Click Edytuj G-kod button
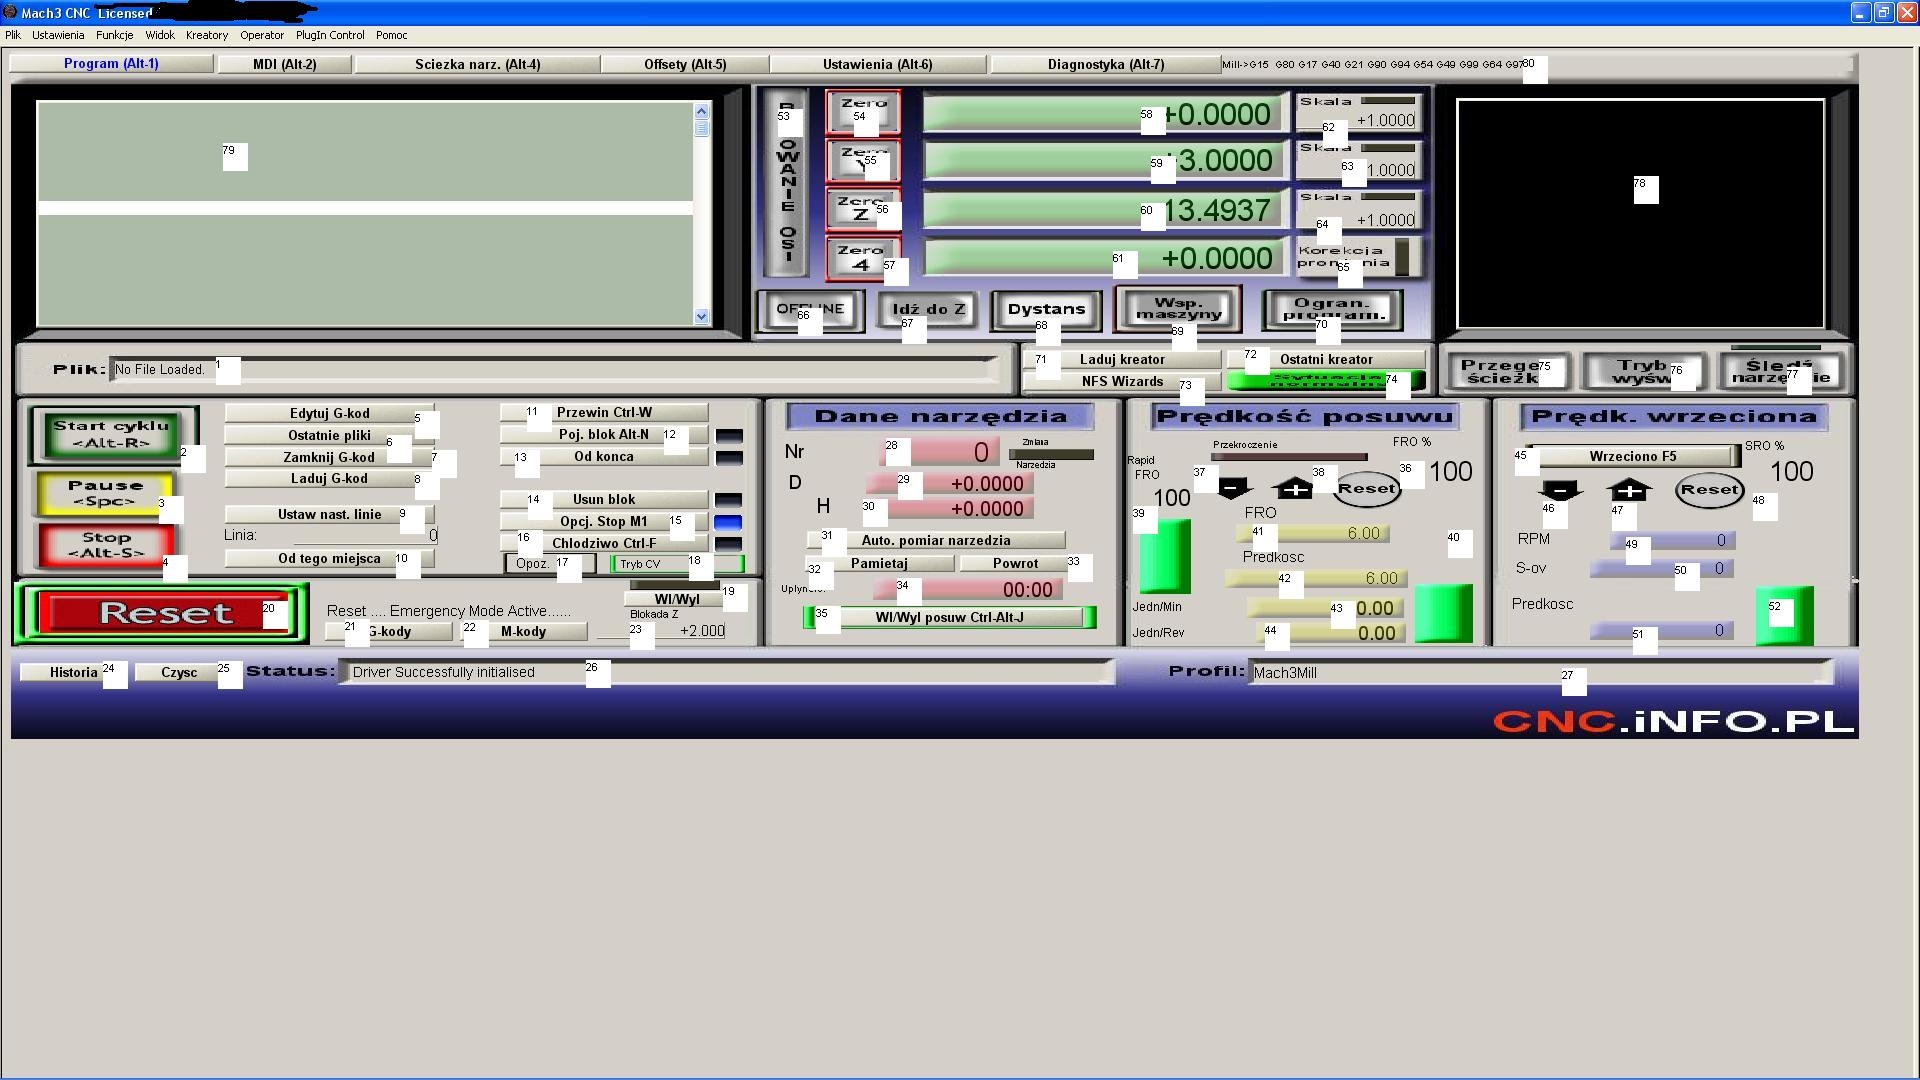 click(x=329, y=413)
